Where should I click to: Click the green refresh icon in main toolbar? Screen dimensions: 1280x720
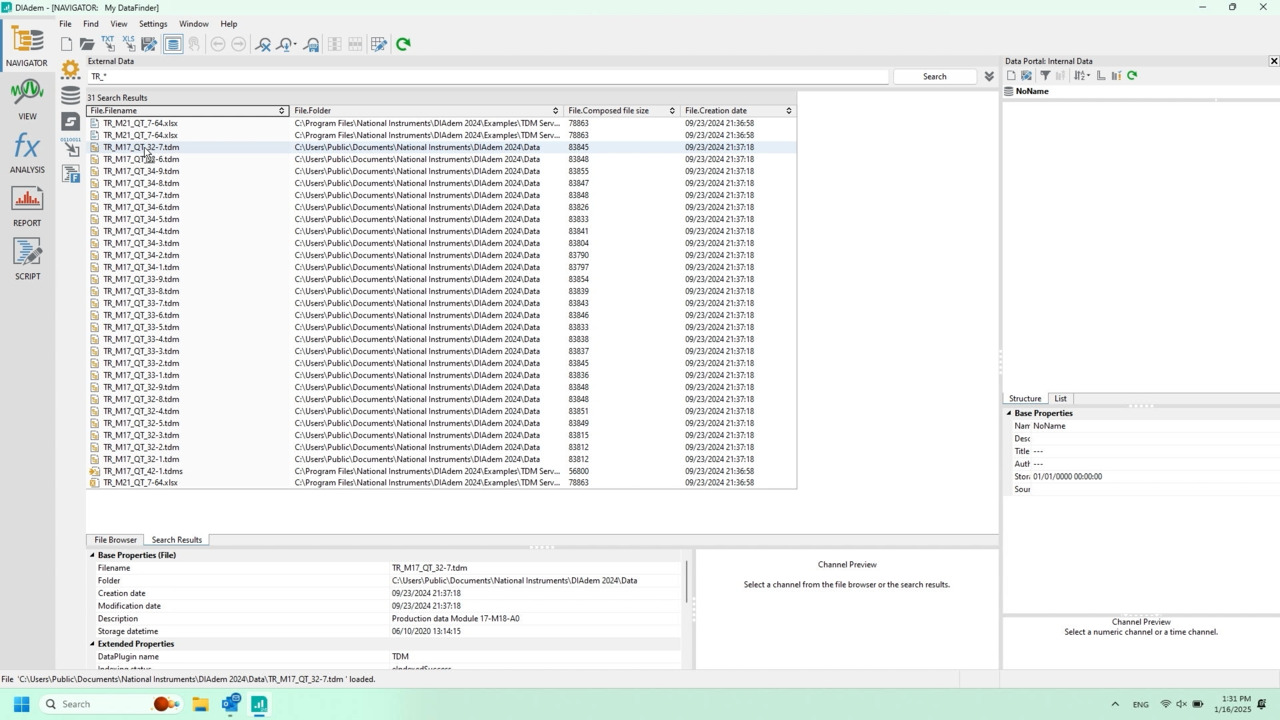coord(403,44)
